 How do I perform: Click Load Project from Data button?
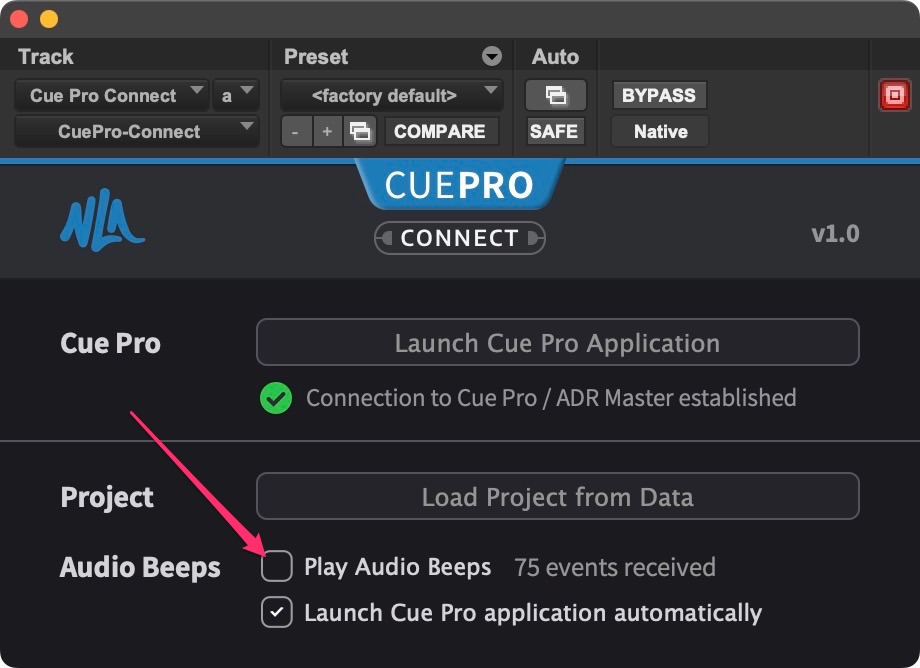[557, 496]
